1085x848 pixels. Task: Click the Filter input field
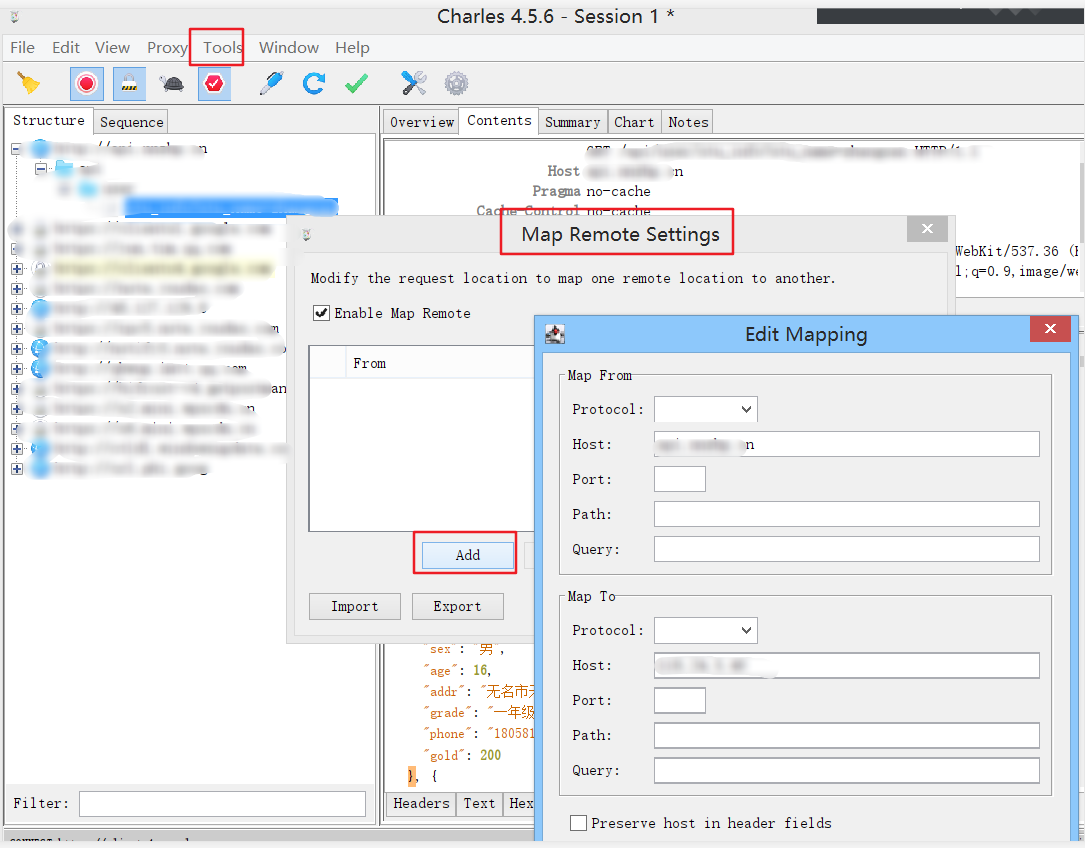pos(222,804)
